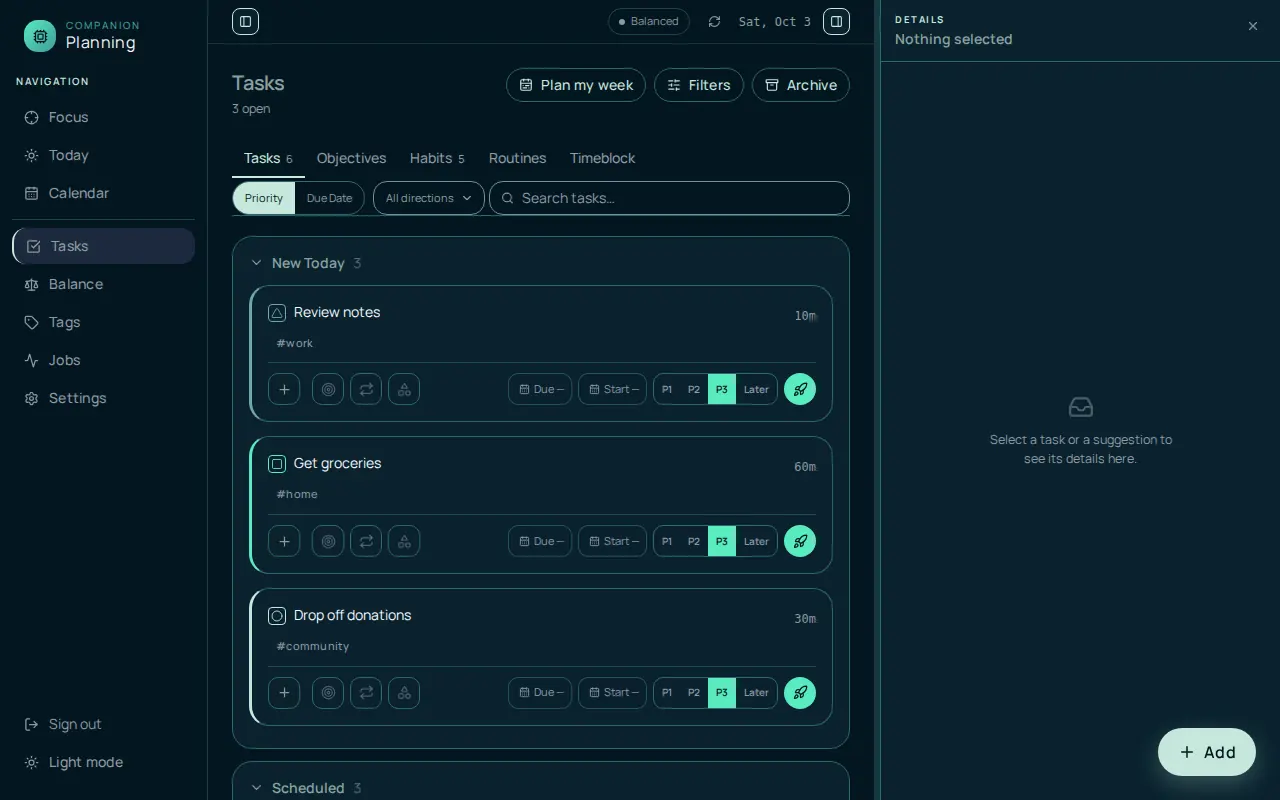Collapse the New Today section
Image resolution: width=1280 pixels, height=800 pixels.
click(x=257, y=263)
